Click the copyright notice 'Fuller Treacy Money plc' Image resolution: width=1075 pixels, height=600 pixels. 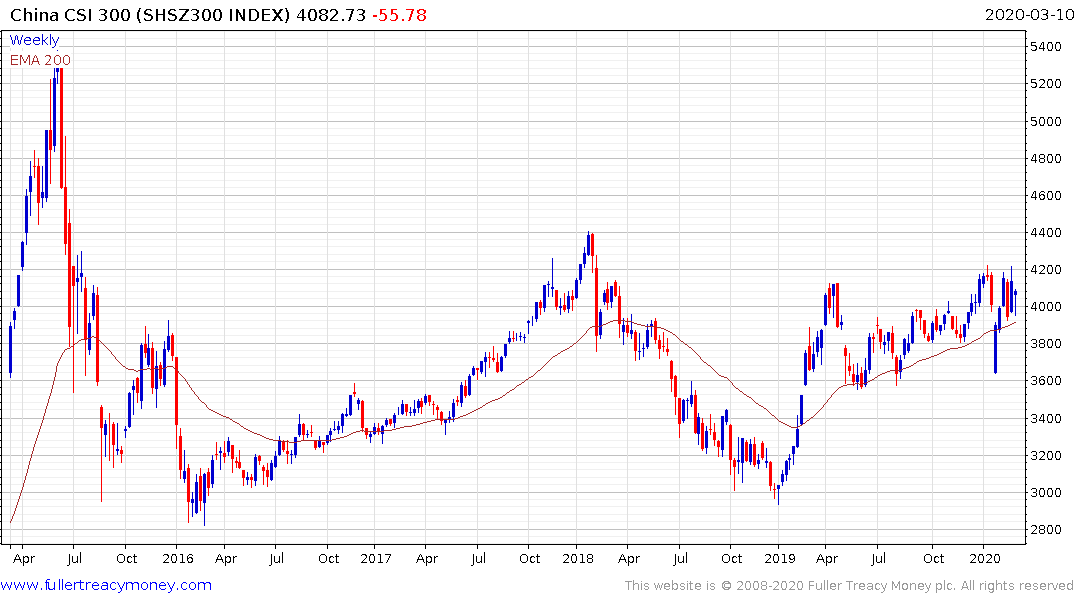(882, 586)
